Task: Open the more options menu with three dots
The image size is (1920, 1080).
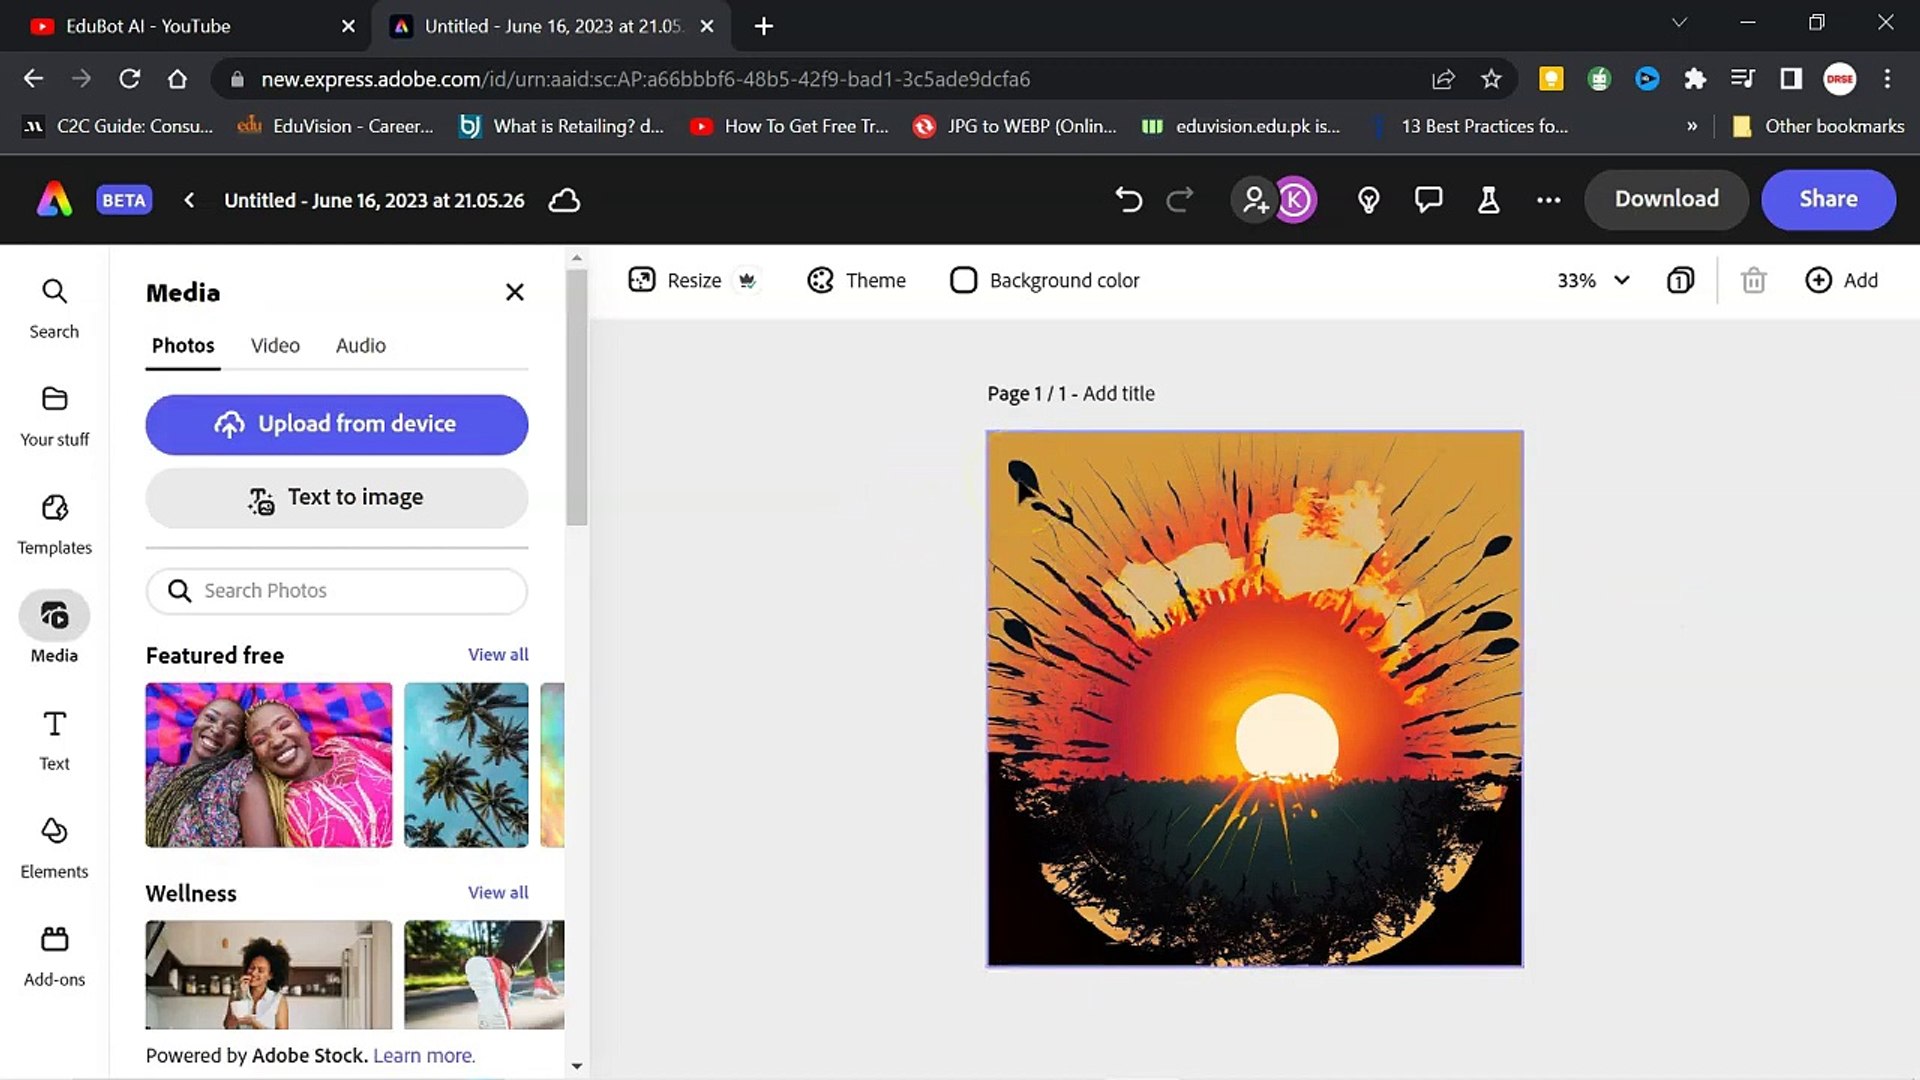Action: click(x=1548, y=199)
